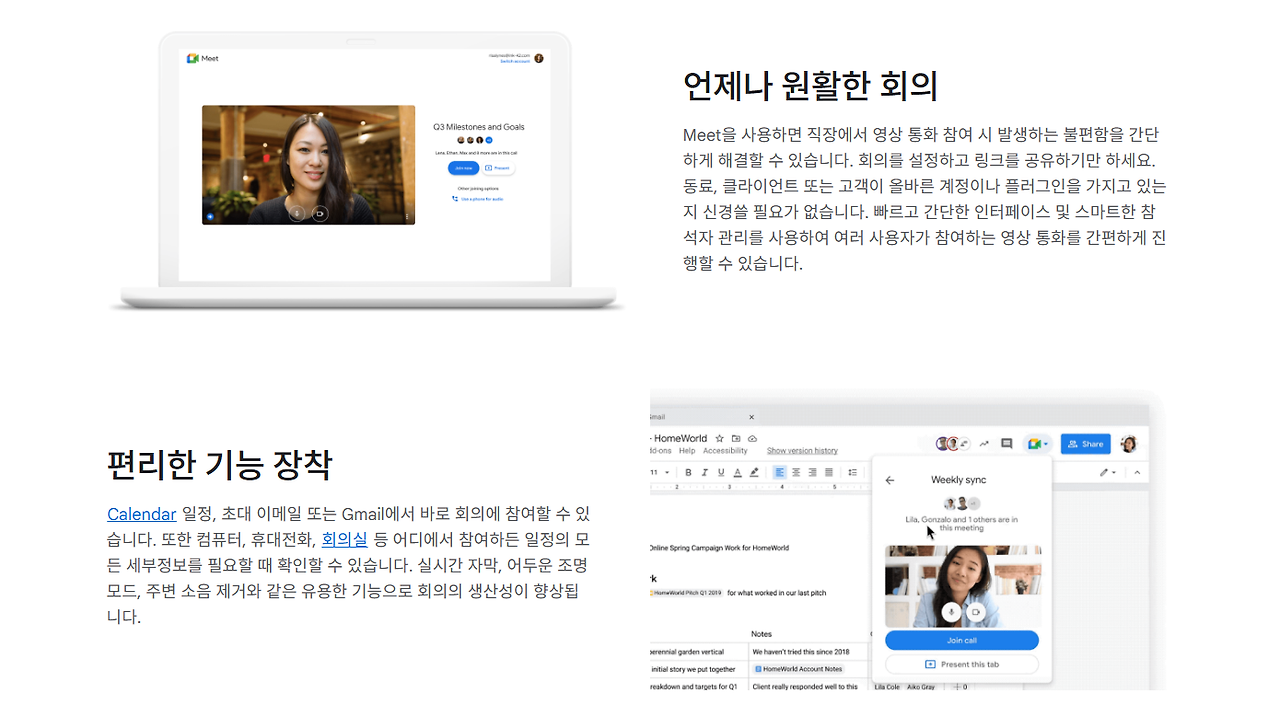Open the HomeWorld Account Notes chip
1280x728 pixels.
tap(799, 669)
